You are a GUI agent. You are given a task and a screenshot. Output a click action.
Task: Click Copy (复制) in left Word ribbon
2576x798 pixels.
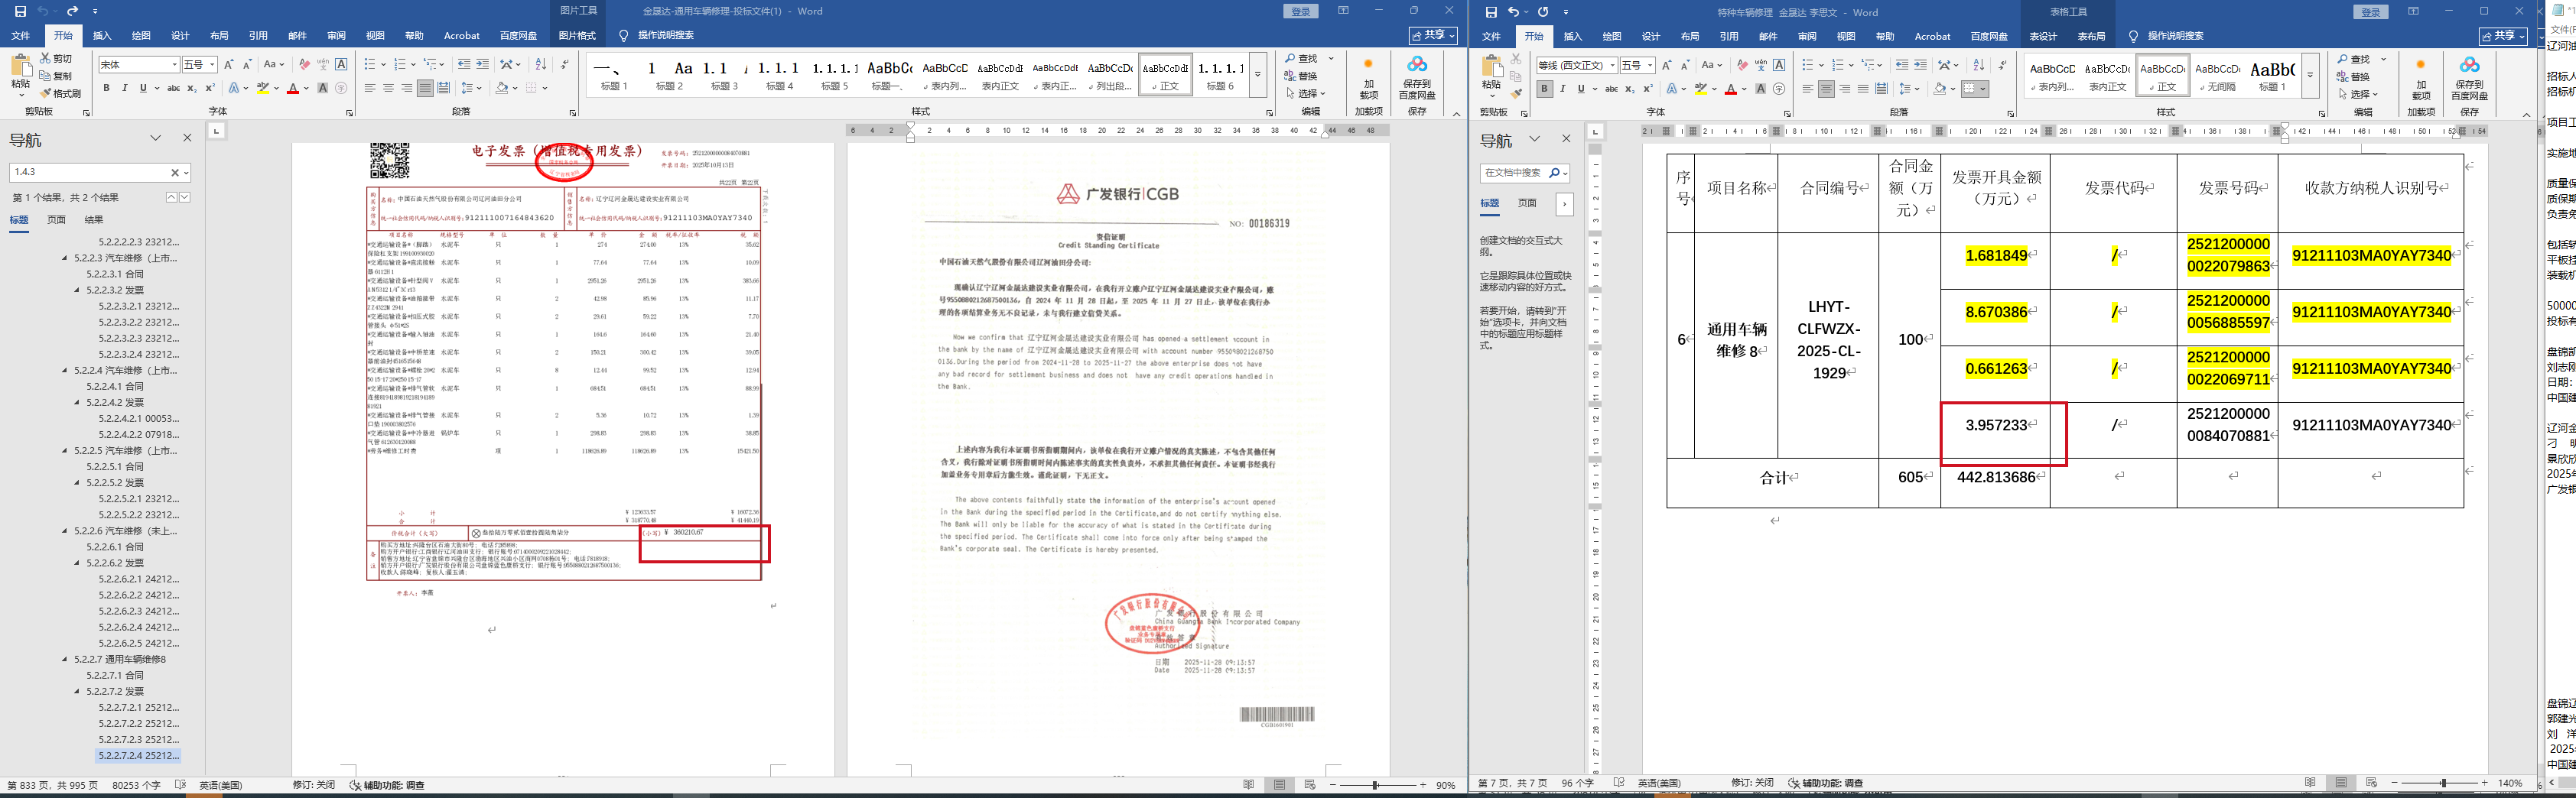[56, 76]
